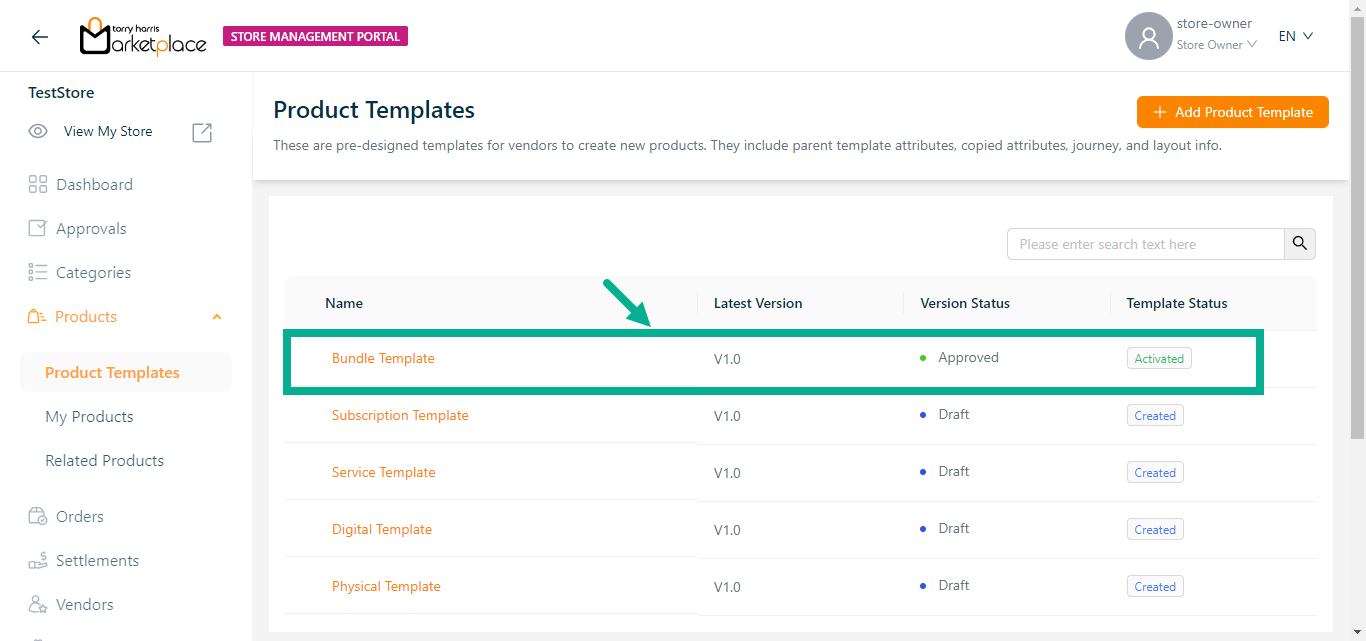Click the View My Store eye icon
The image size is (1366, 641).
click(38, 131)
